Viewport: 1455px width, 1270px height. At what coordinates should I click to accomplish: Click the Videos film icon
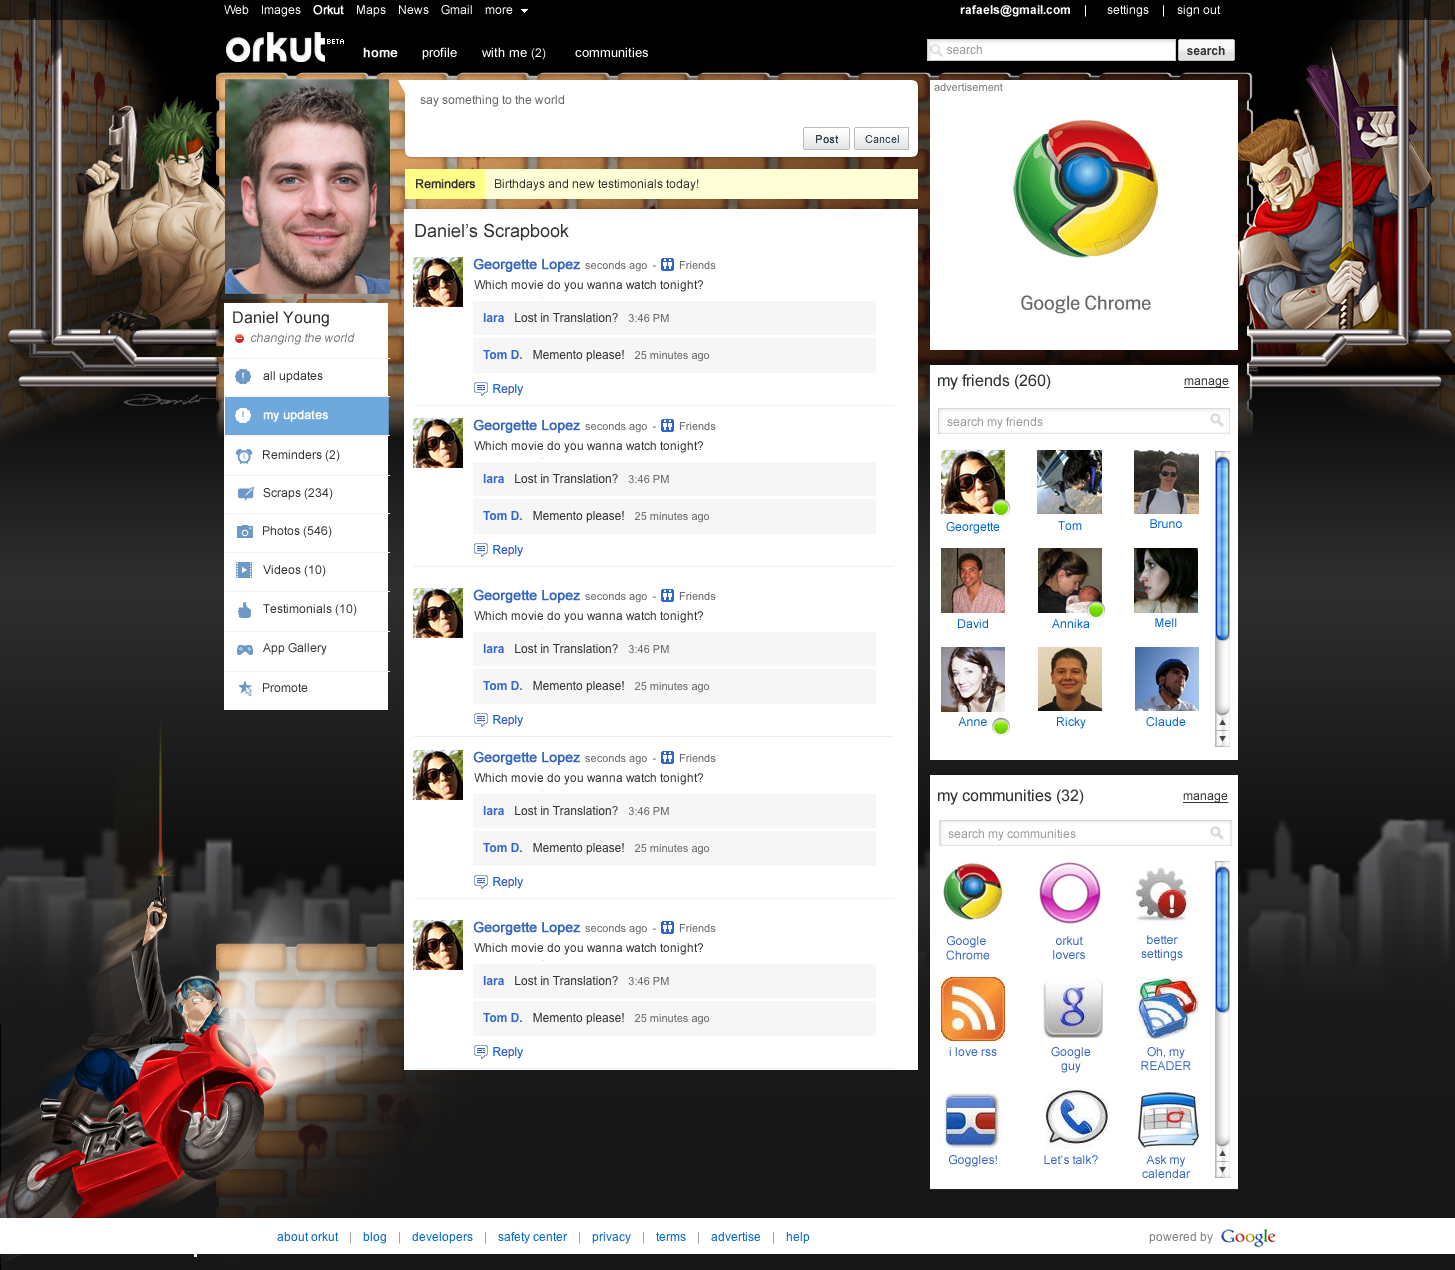tap(244, 570)
